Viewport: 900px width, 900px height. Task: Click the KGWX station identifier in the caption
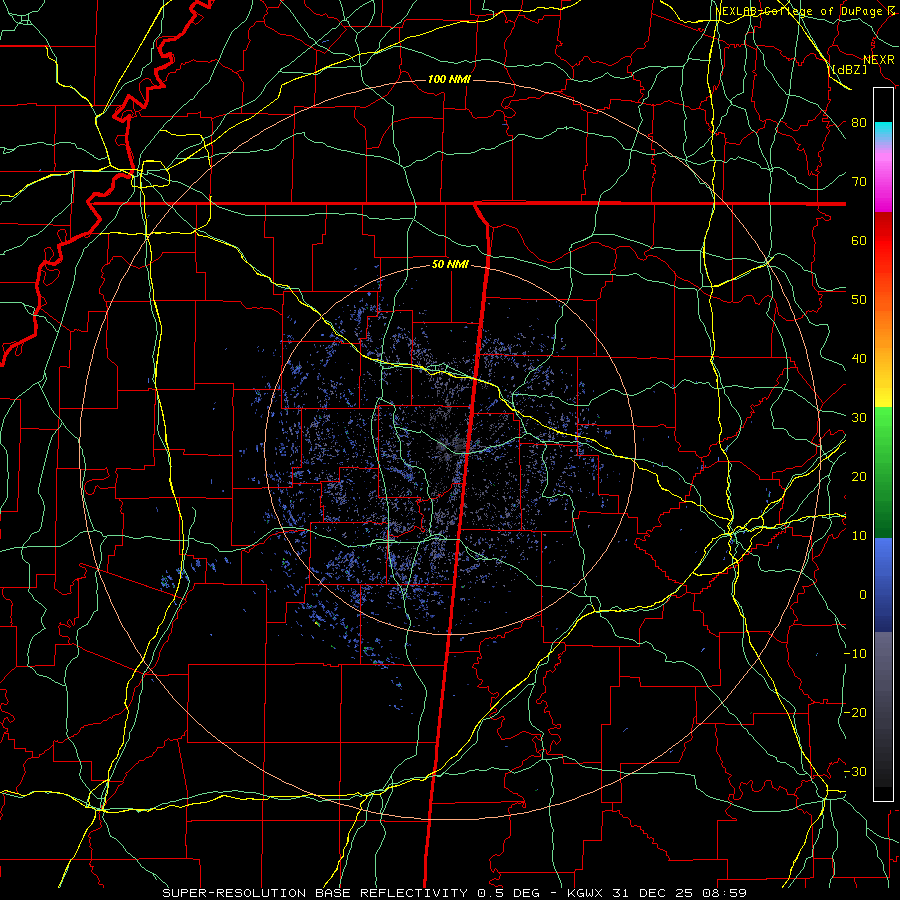pyautogui.click(x=587, y=893)
